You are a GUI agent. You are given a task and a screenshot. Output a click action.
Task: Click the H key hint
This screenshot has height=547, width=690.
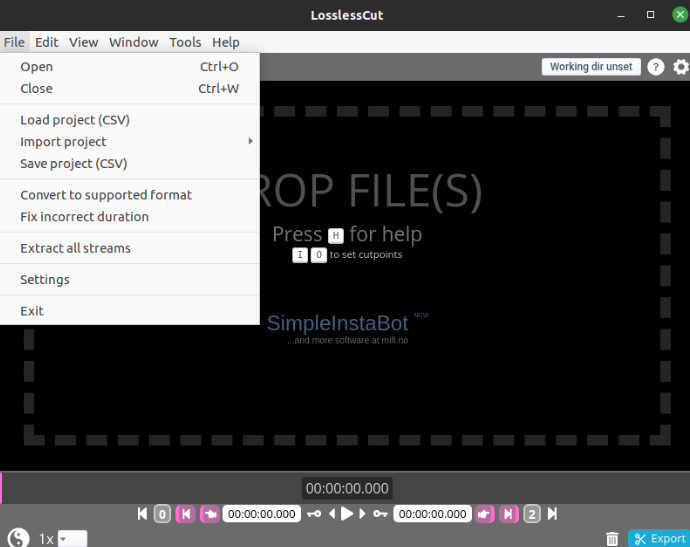(336, 236)
